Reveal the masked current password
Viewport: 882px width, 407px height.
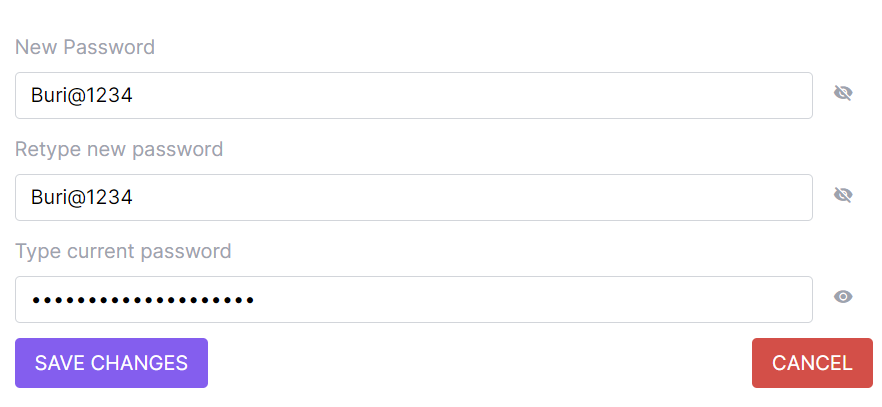(843, 297)
